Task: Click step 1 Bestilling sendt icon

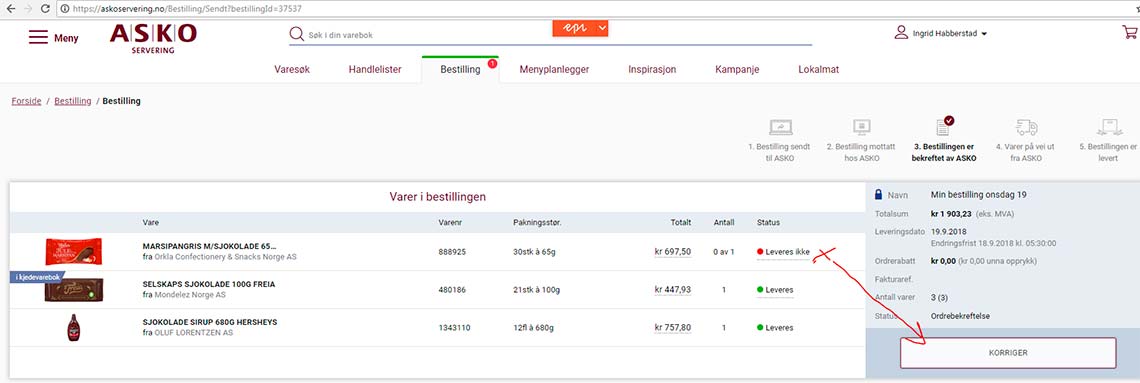Action: 781,127
